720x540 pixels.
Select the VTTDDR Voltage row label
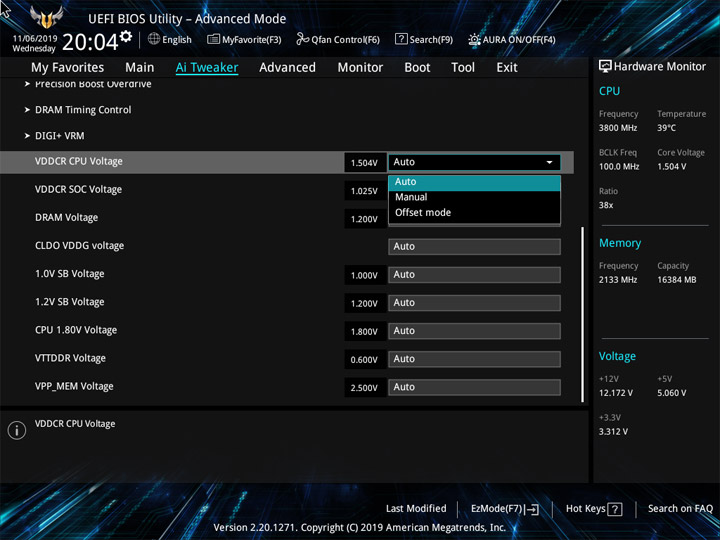point(70,358)
